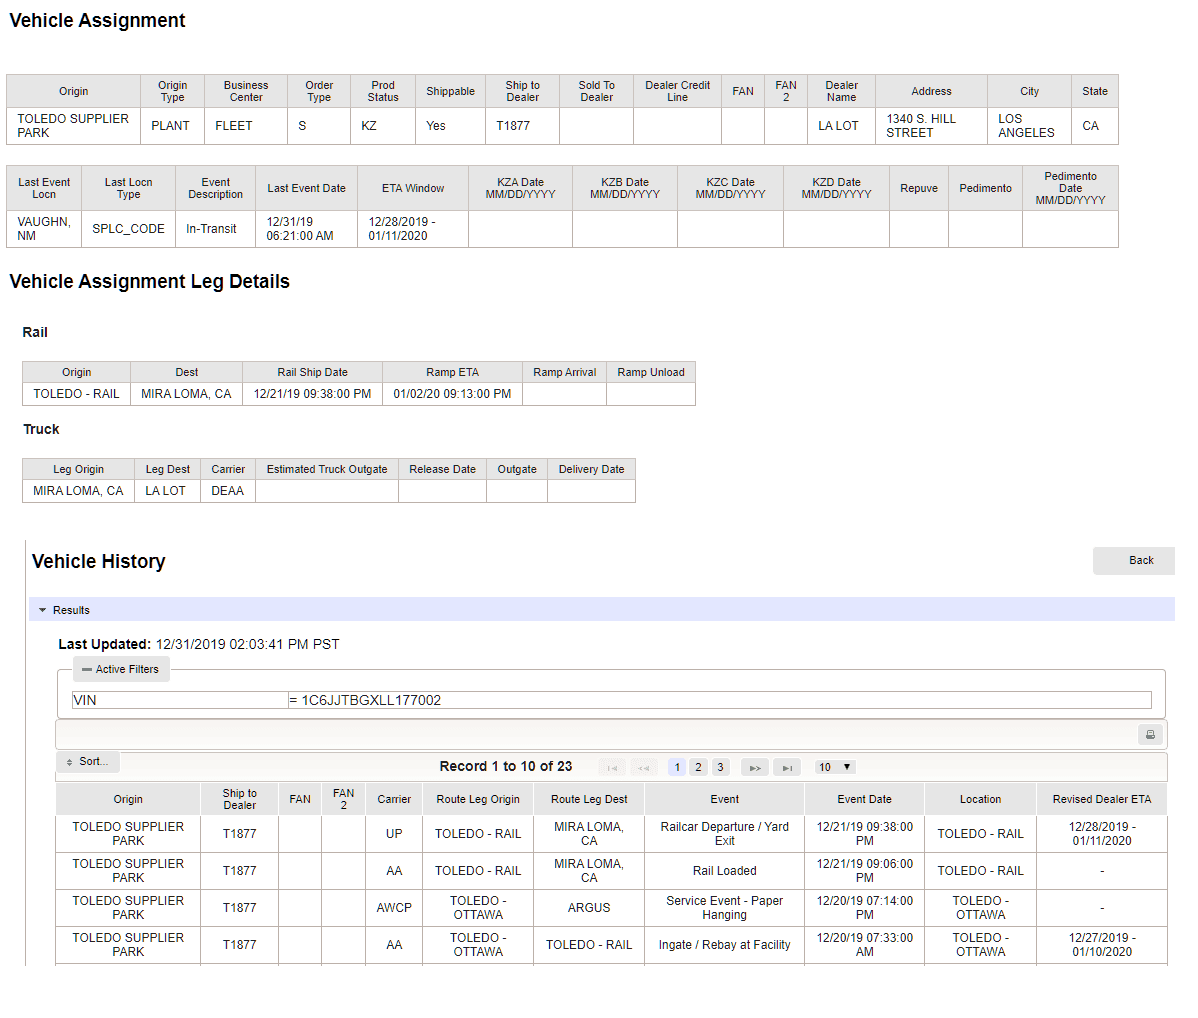Select the 'Rail Loaded' event cell

pyautogui.click(x=724, y=870)
